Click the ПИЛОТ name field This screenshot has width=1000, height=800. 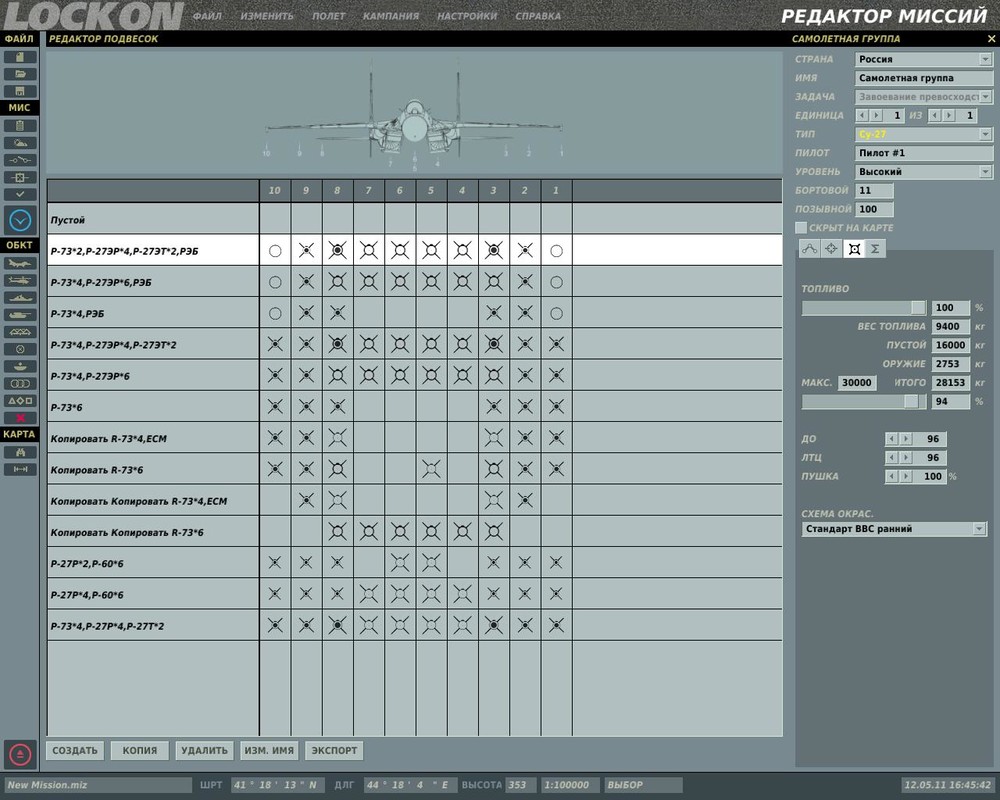point(923,153)
